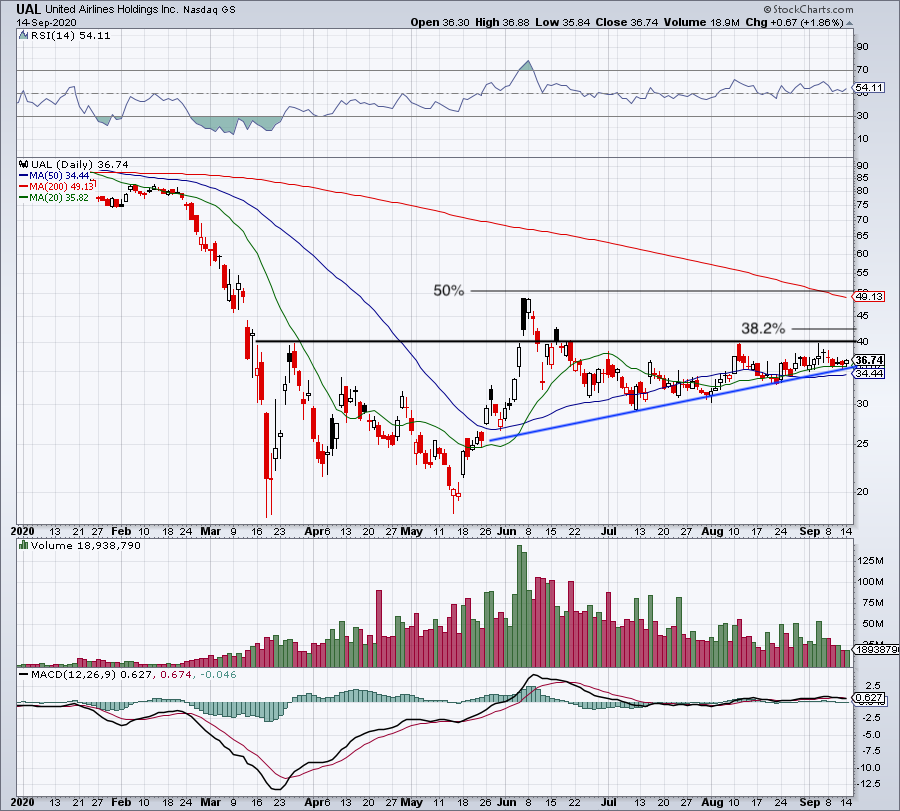Click the blue MA(50) legend line marker

point(24,176)
